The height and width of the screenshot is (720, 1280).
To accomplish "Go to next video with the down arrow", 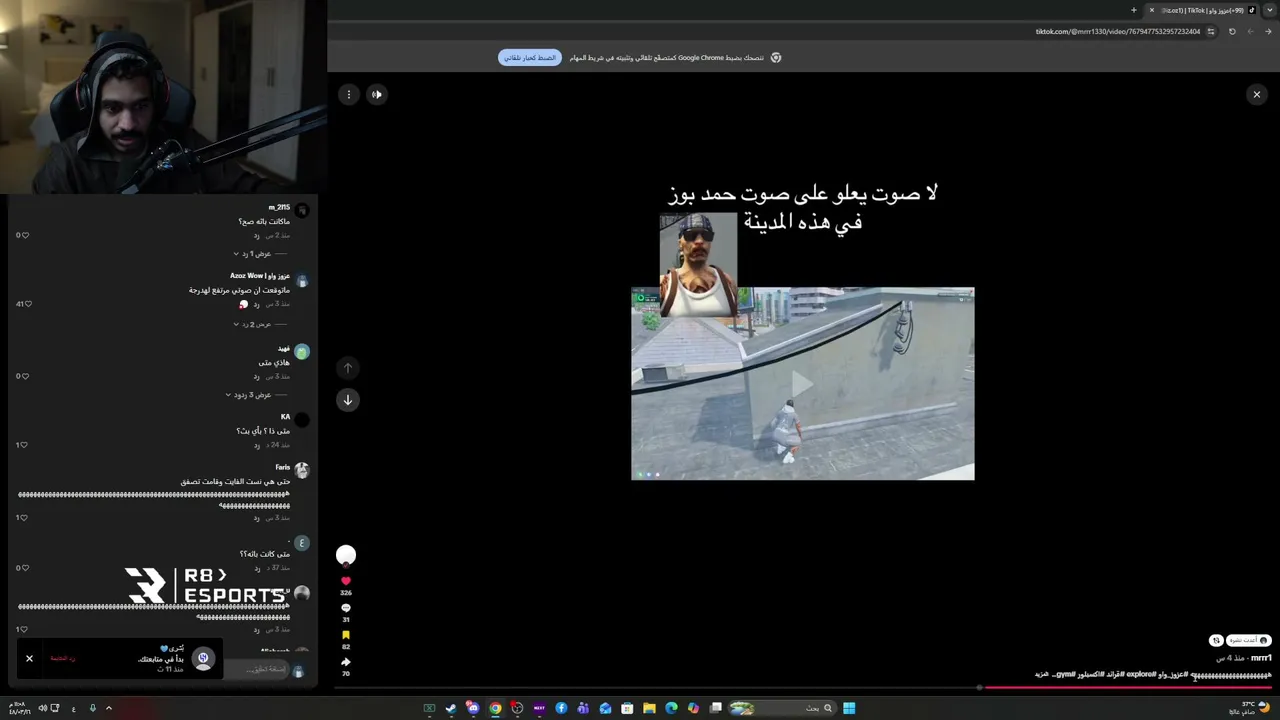I will tap(348, 400).
